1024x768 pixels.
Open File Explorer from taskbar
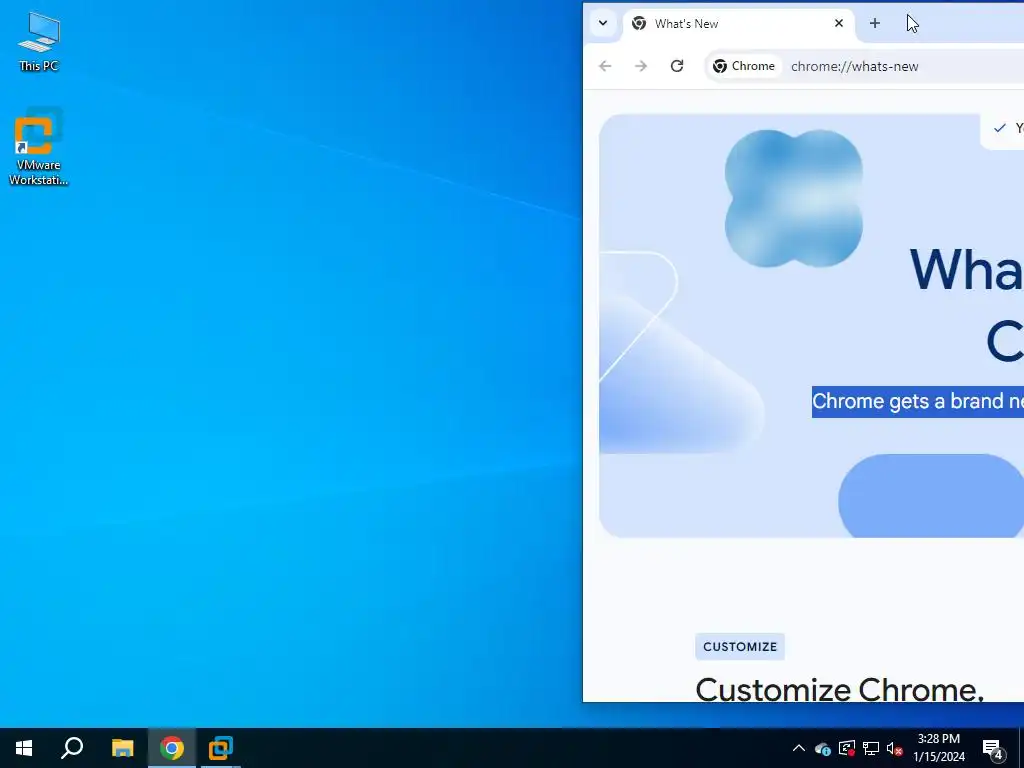click(122, 748)
